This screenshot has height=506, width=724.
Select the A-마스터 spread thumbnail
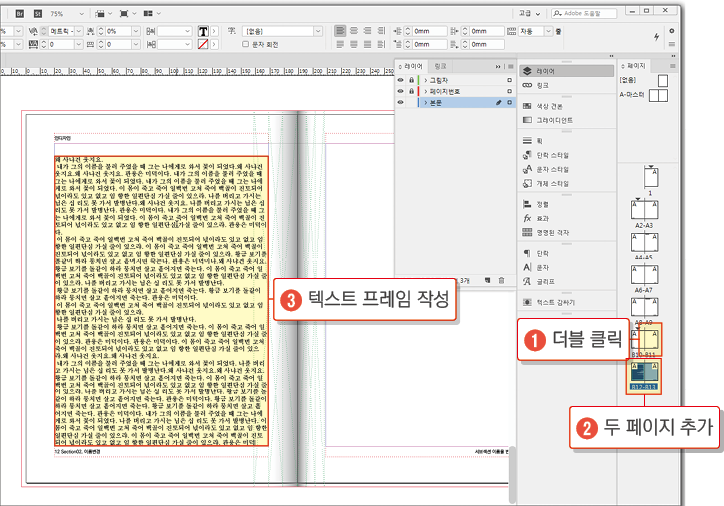coord(658,95)
